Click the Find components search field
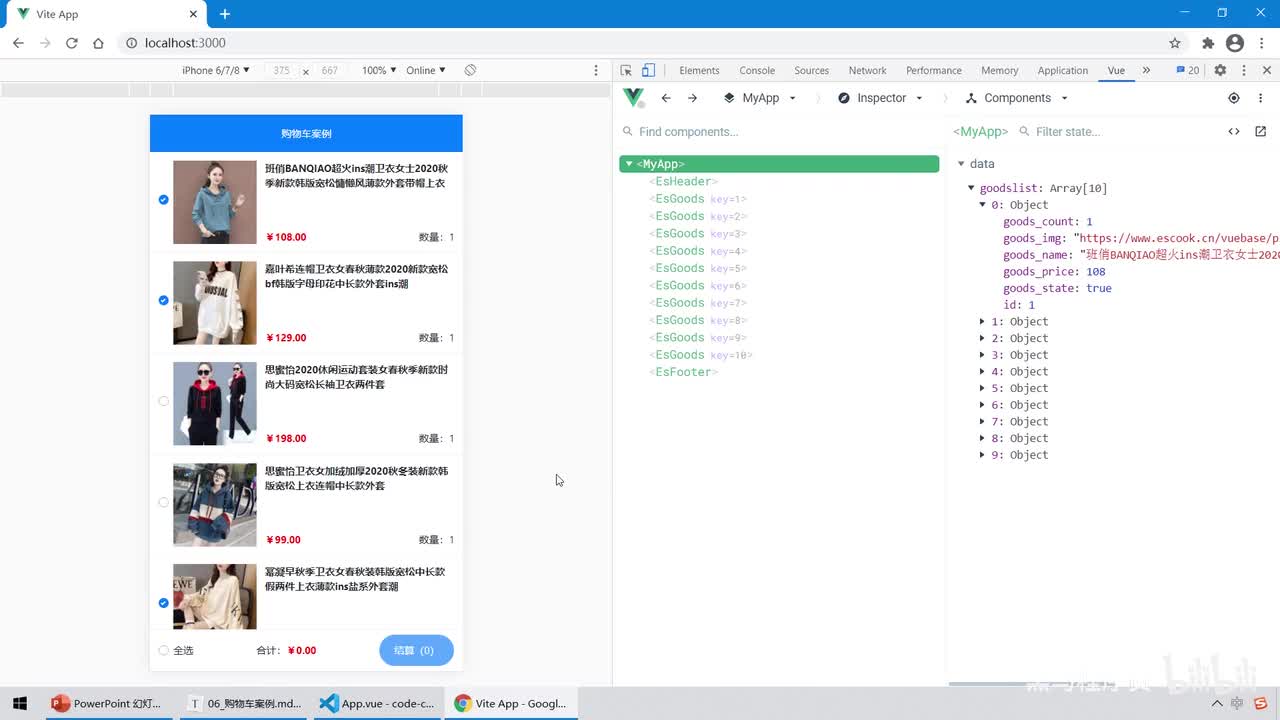The width and height of the screenshot is (1280, 720). coord(780,131)
